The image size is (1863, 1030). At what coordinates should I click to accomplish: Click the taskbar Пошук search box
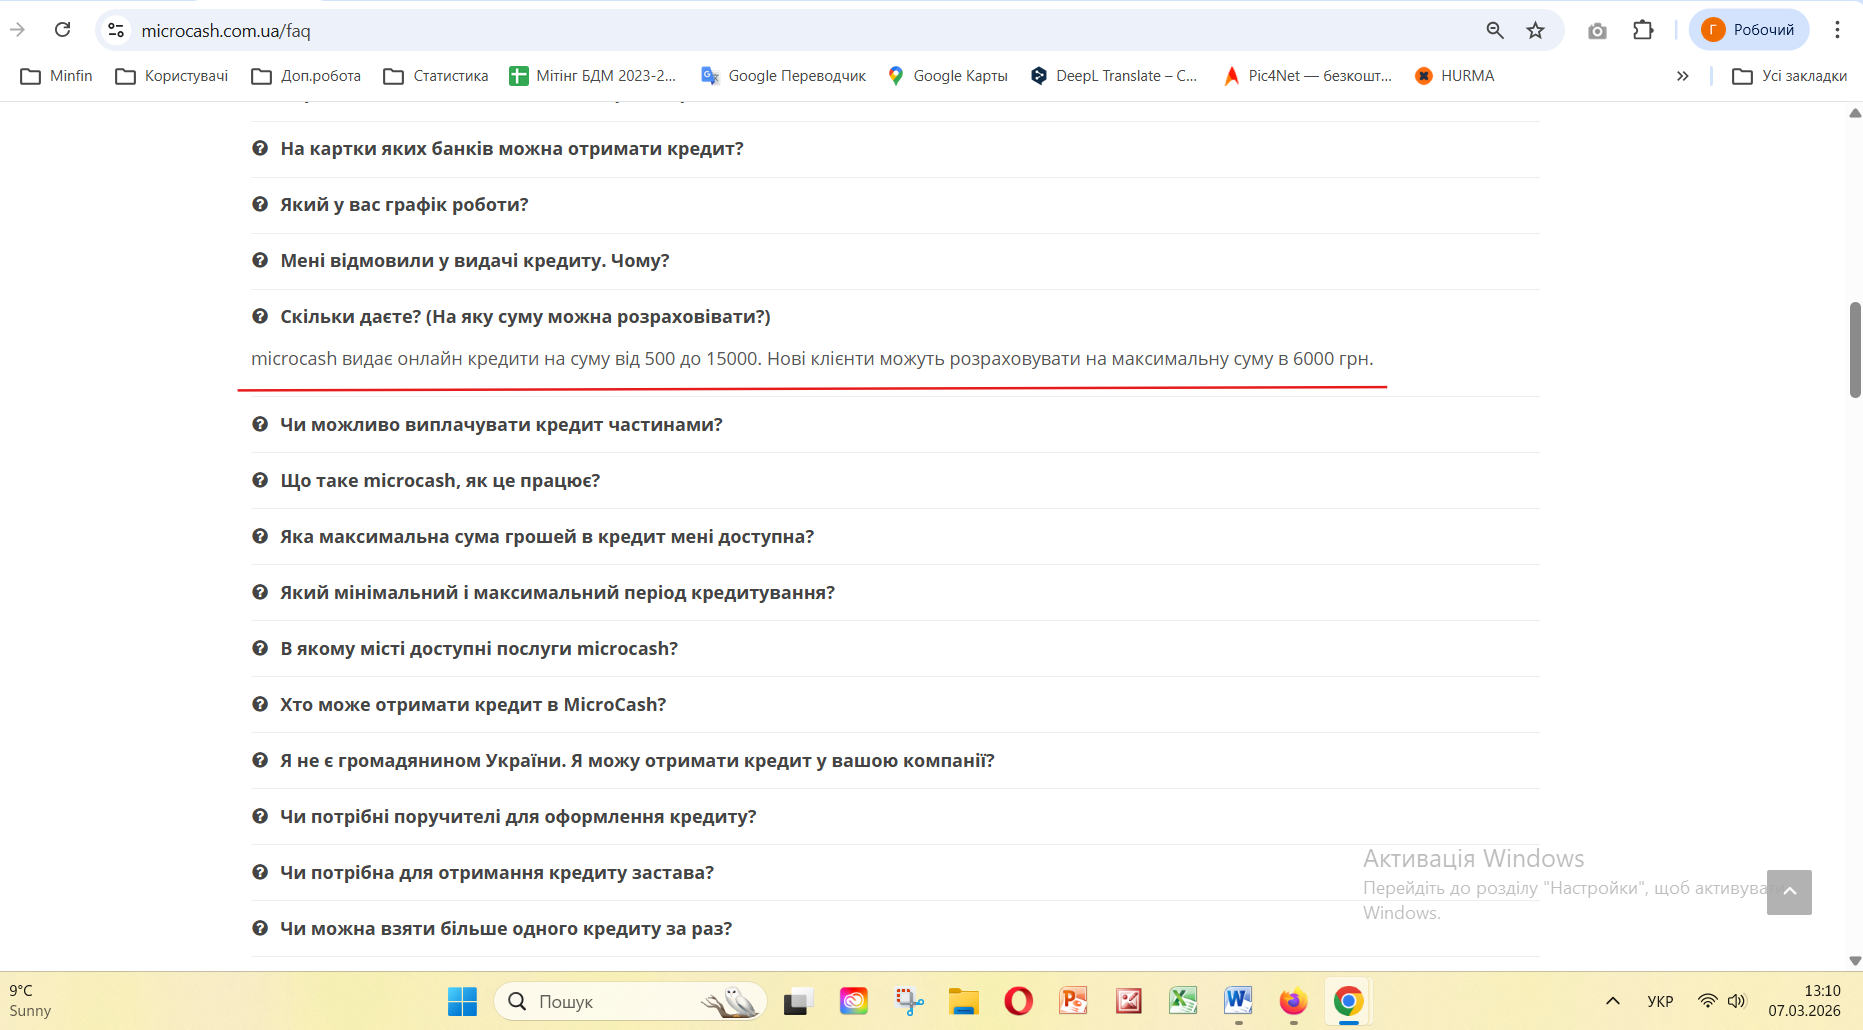(630, 1001)
